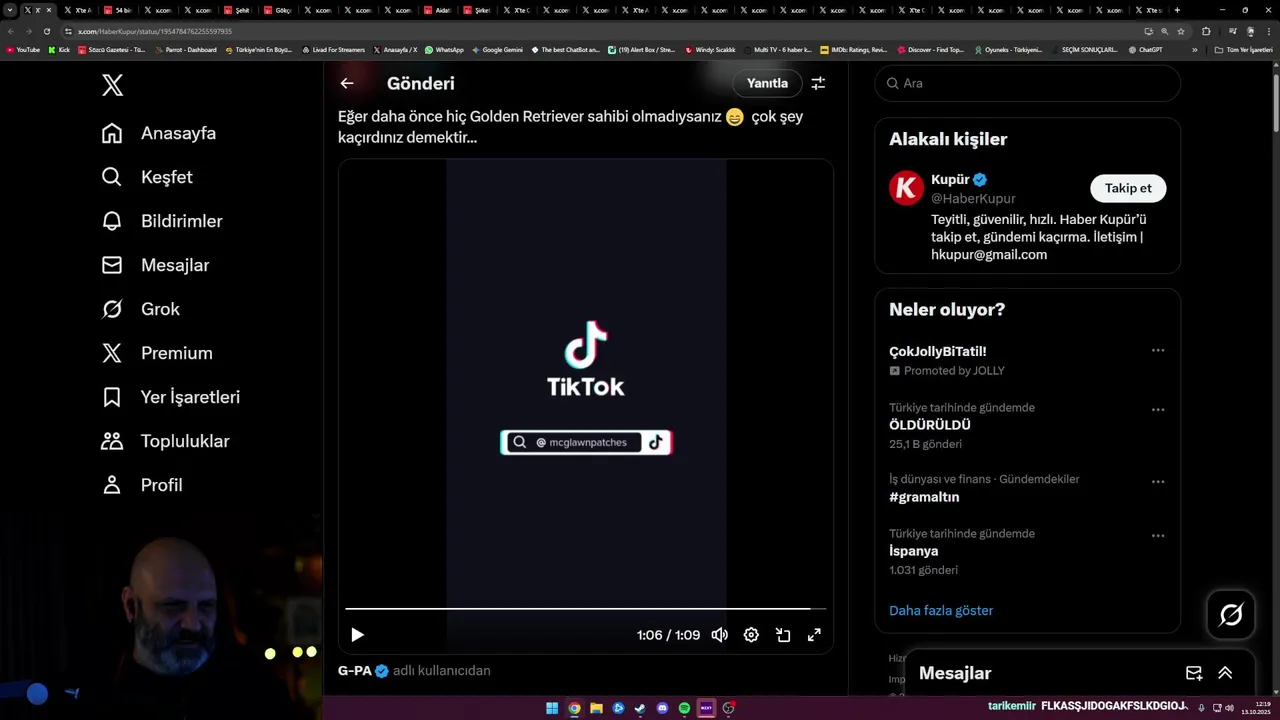Image resolution: width=1280 pixels, height=720 pixels.
Task: Reload the page
Action: pos(46,31)
